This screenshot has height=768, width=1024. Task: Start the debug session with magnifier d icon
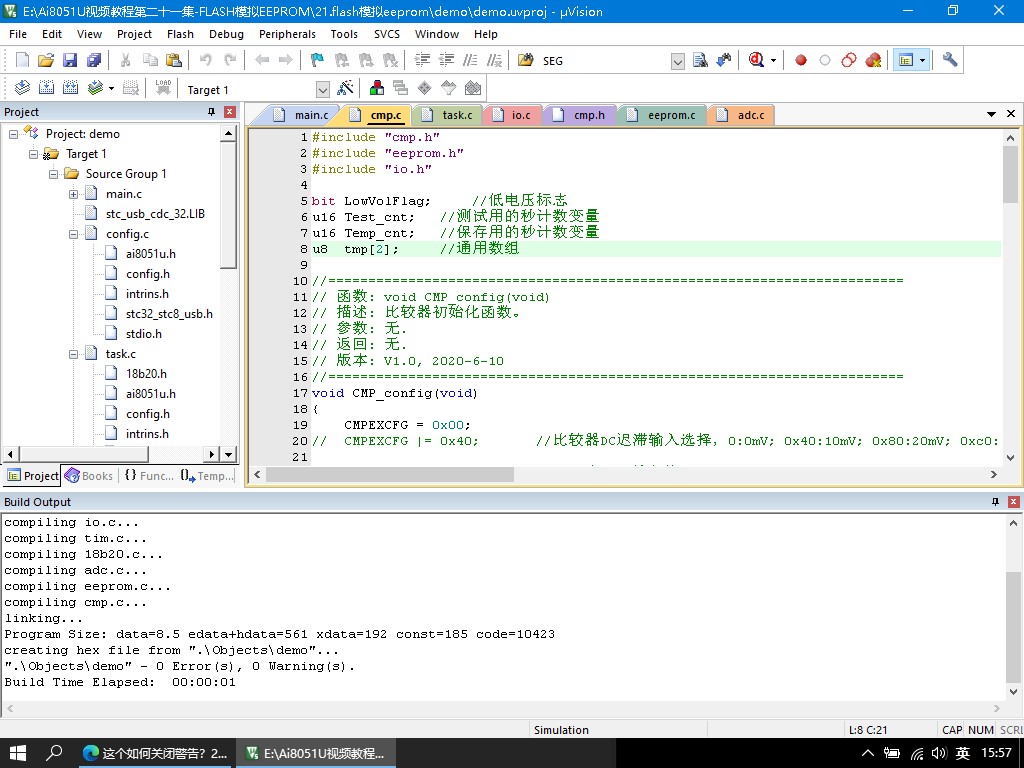(x=756, y=60)
